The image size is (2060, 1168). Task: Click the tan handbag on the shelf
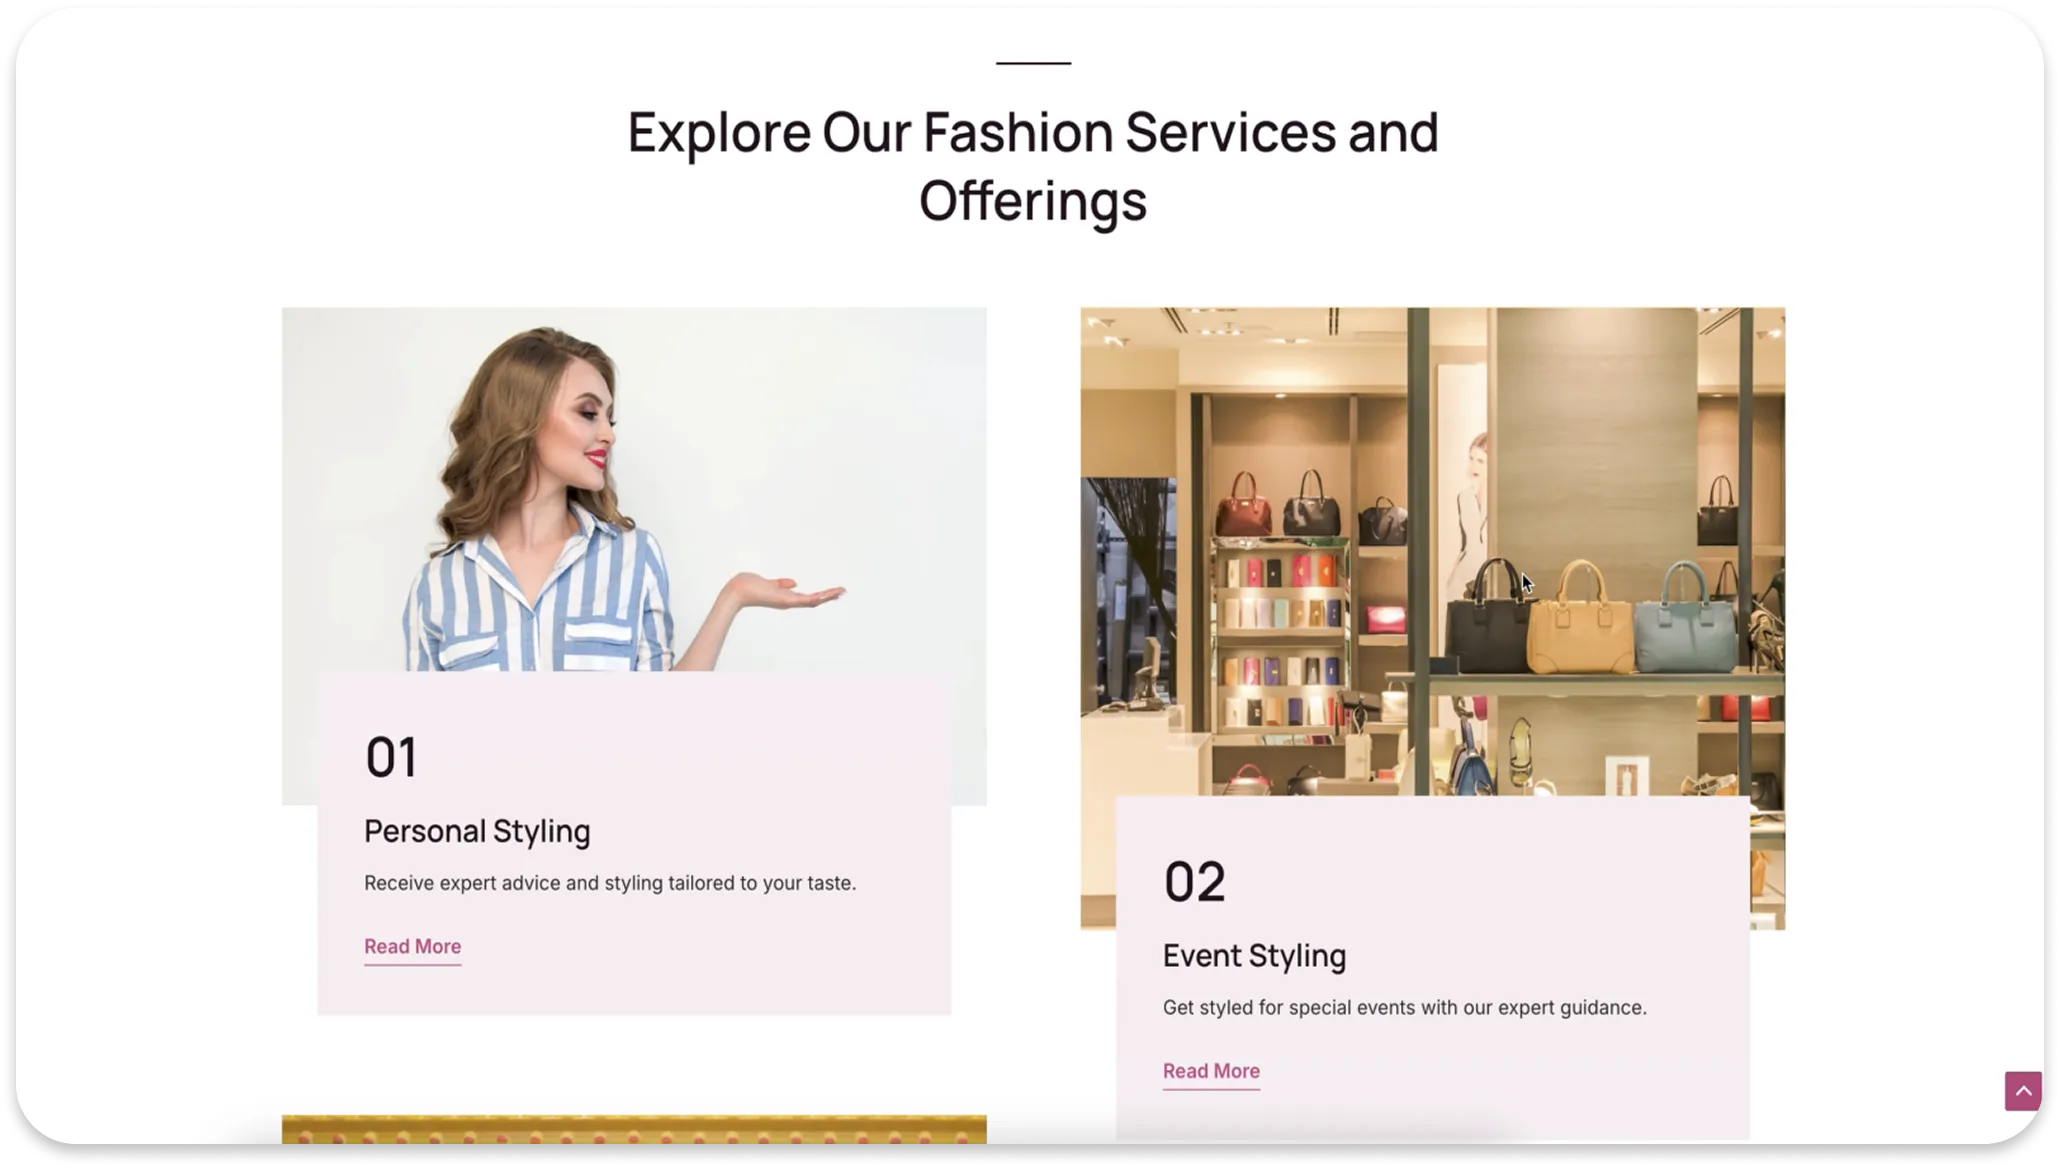(1580, 621)
